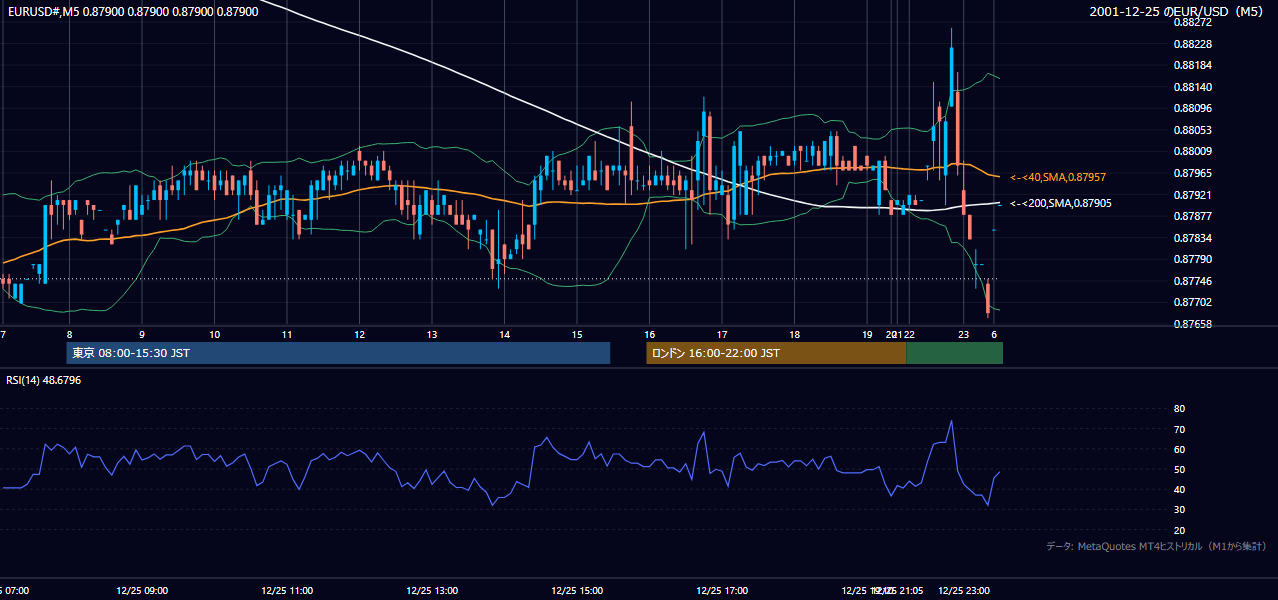1278x600 pixels.
Task: Click price axis value 0.88272
Action: [x=1192, y=22]
